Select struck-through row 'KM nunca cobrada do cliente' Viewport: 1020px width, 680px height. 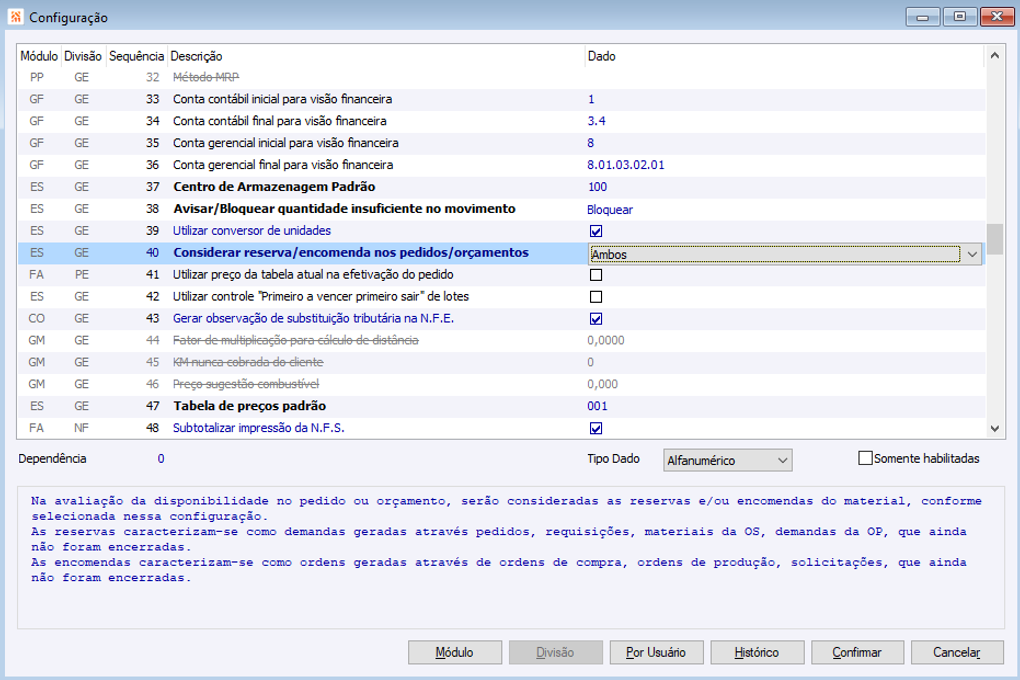coord(501,362)
